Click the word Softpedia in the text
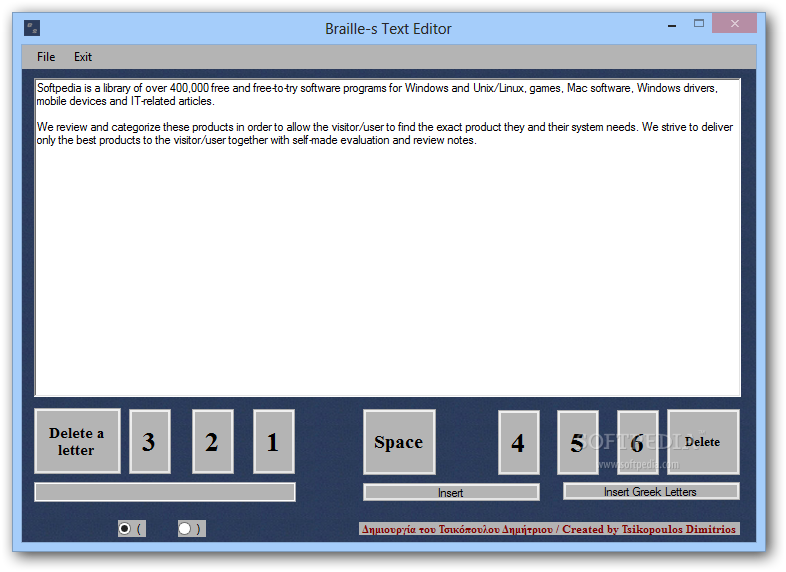The image size is (786, 572). click(59, 88)
